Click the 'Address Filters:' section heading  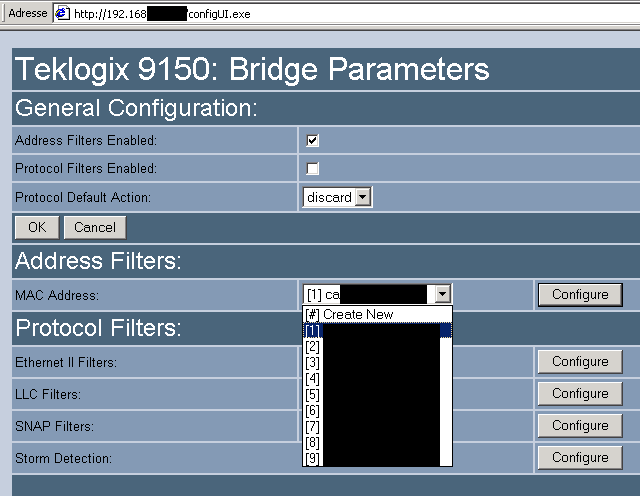click(98, 260)
